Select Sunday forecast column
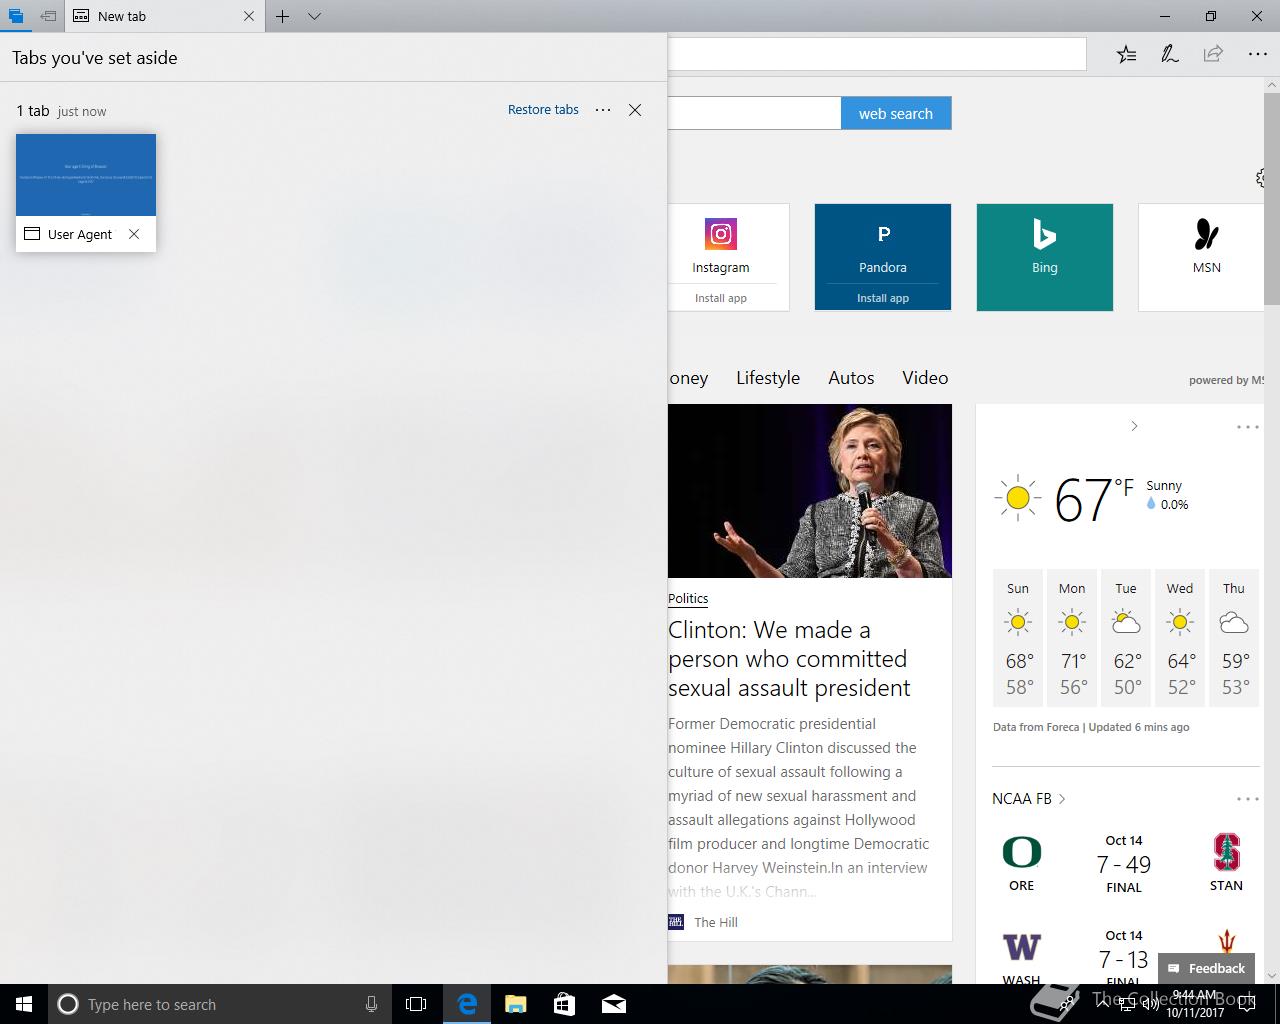 pos(1018,638)
